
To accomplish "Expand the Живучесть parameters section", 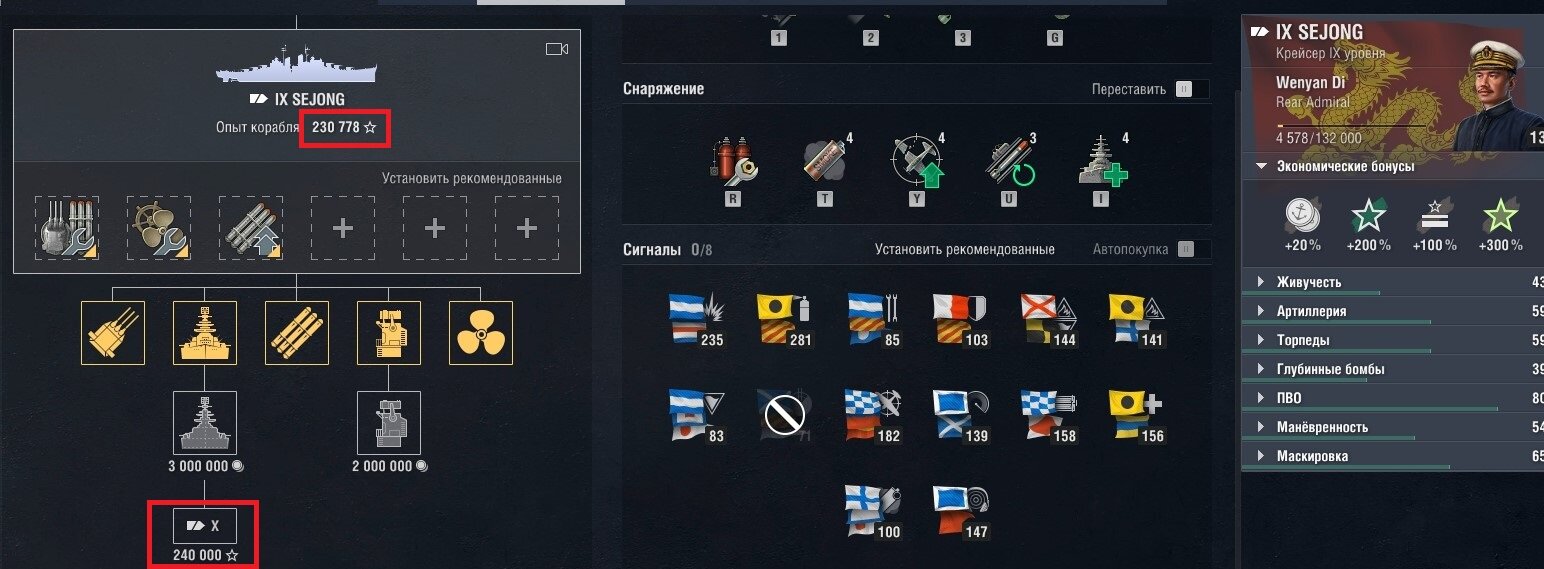I will coord(1392,282).
